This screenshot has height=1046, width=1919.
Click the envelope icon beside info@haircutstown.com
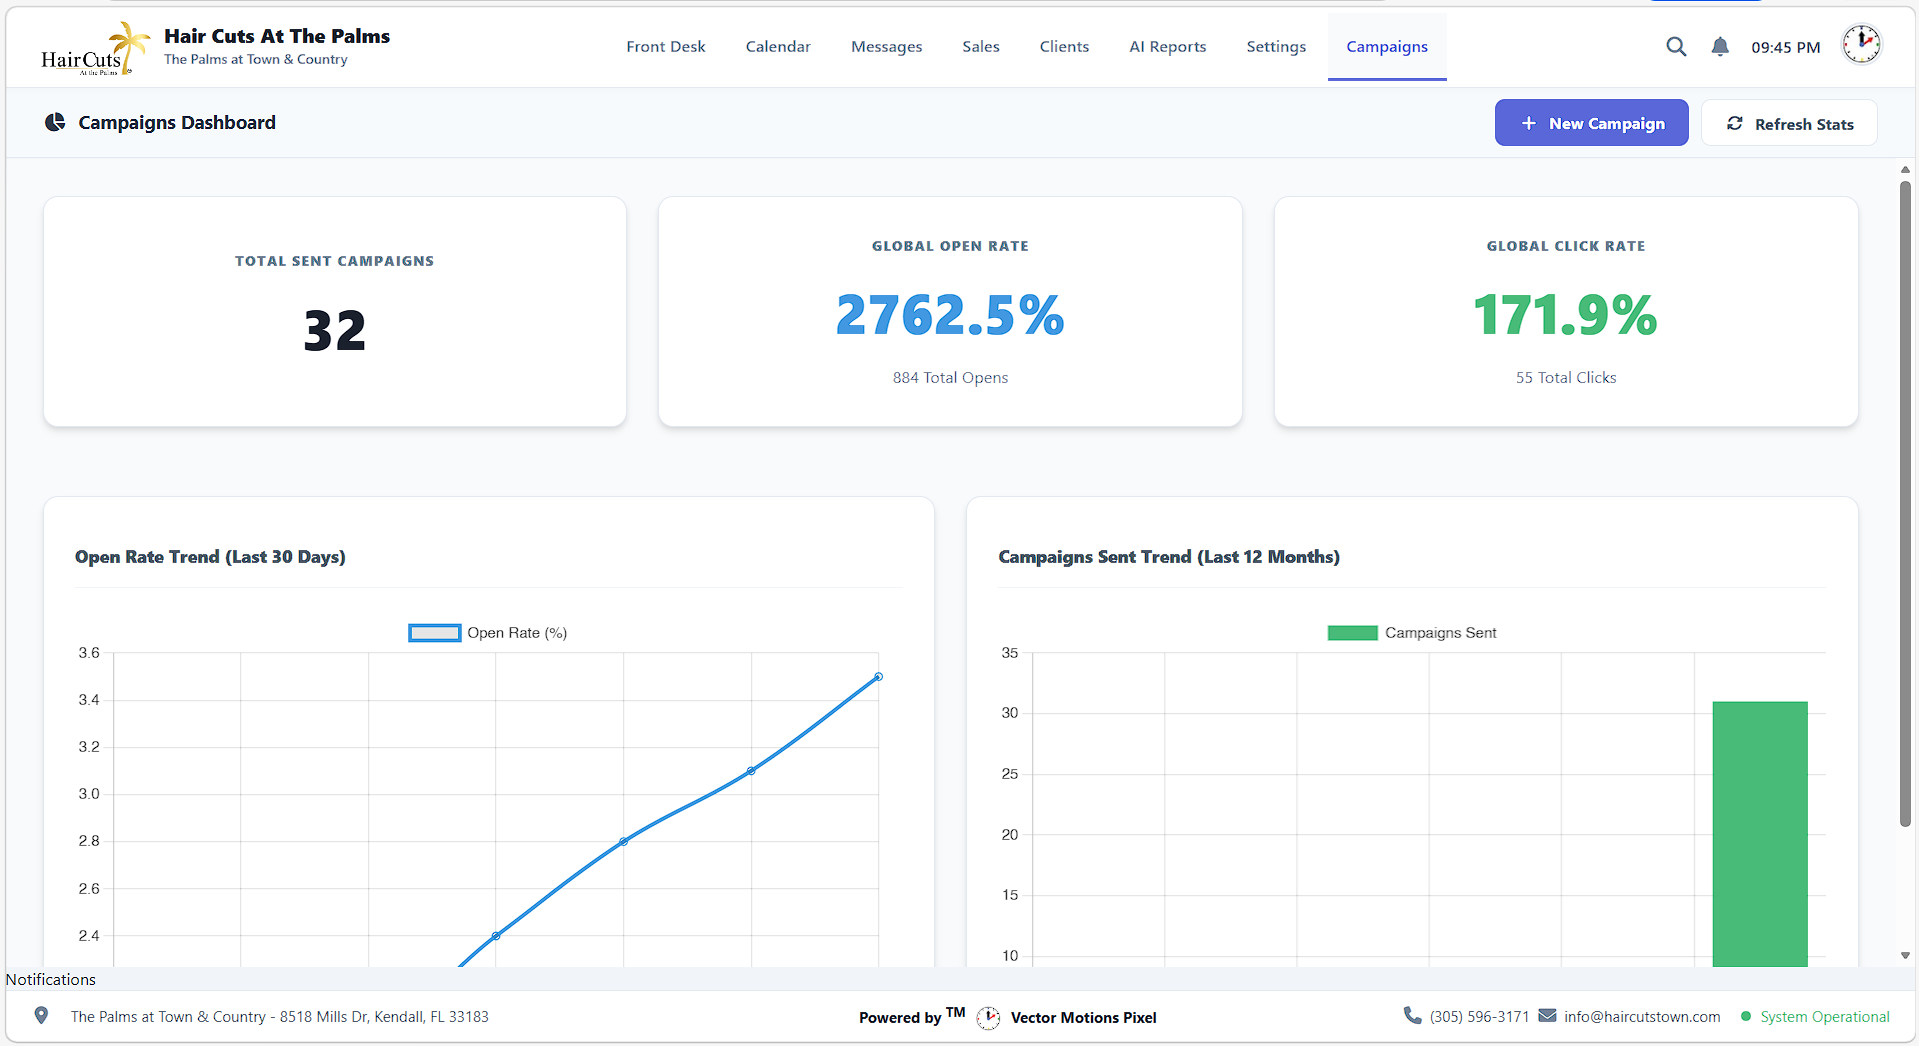pos(1546,1016)
